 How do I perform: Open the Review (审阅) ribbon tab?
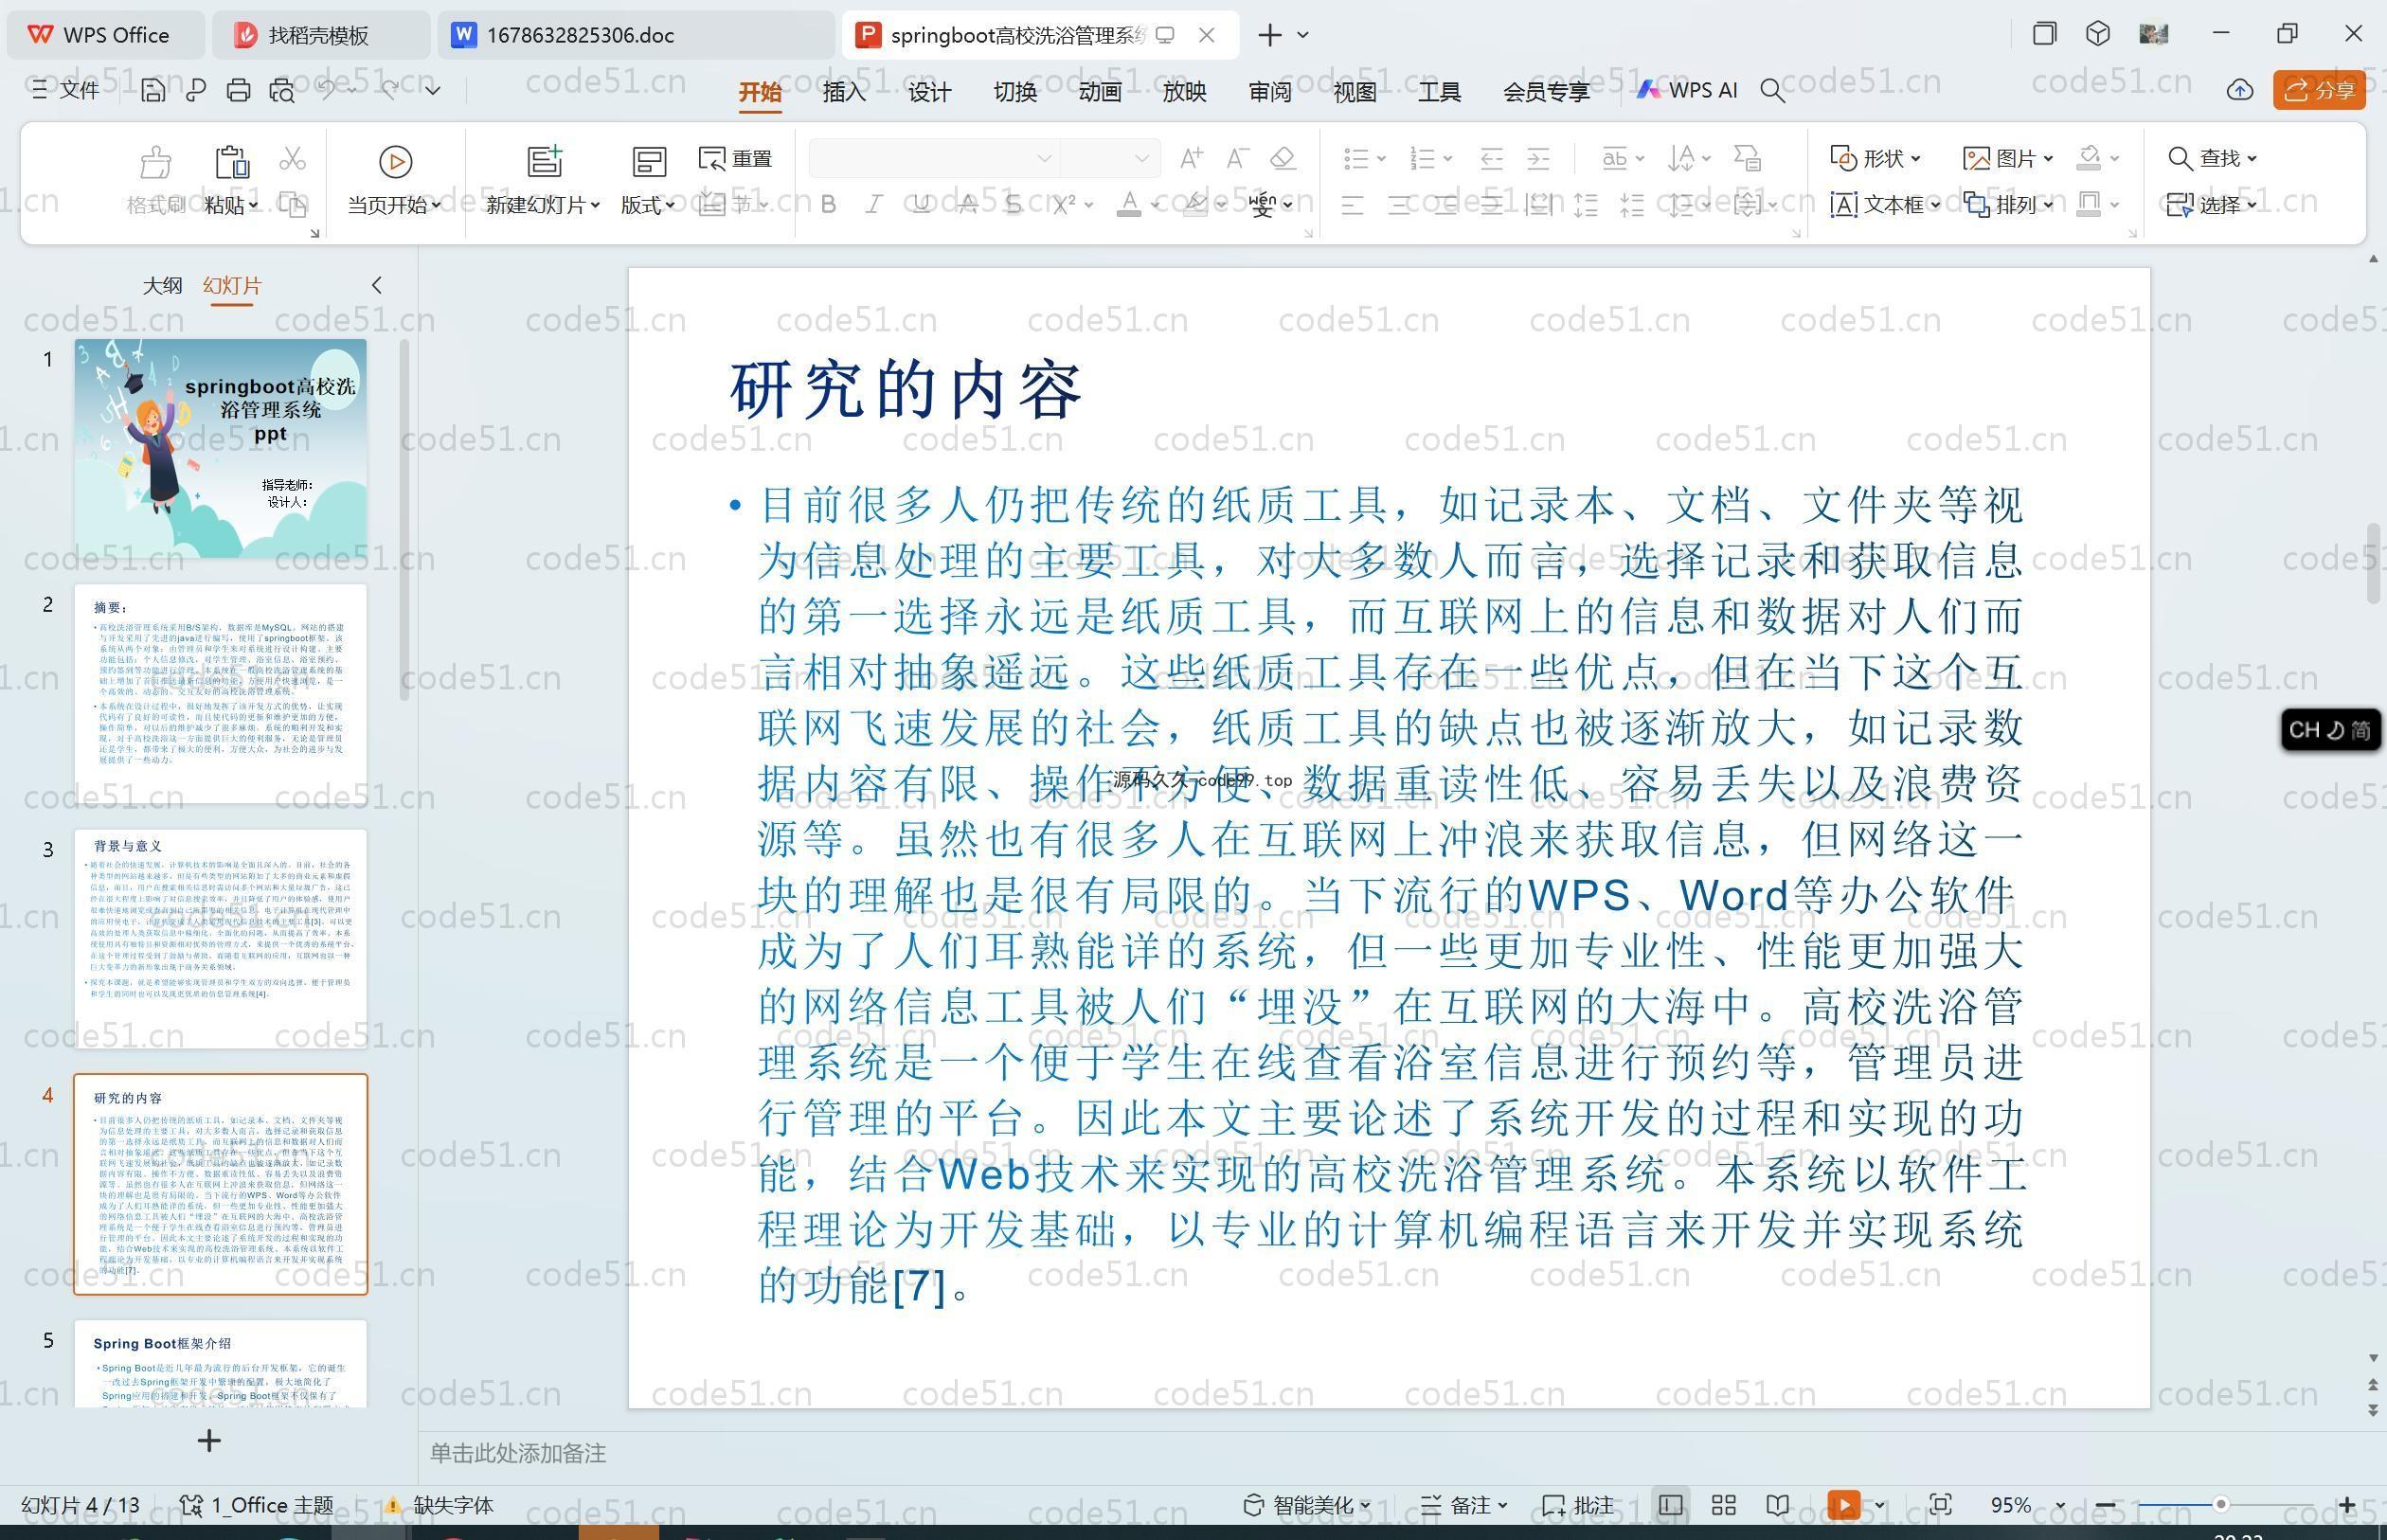click(x=1269, y=92)
